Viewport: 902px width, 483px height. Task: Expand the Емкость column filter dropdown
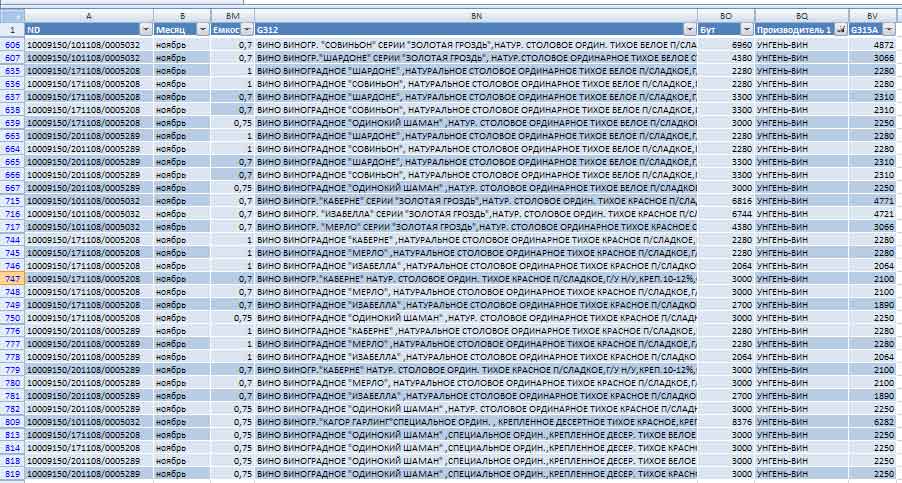click(245, 32)
